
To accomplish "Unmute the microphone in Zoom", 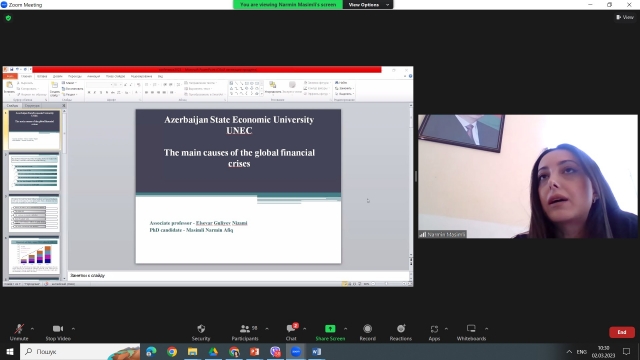I will pyautogui.click(x=19, y=332).
